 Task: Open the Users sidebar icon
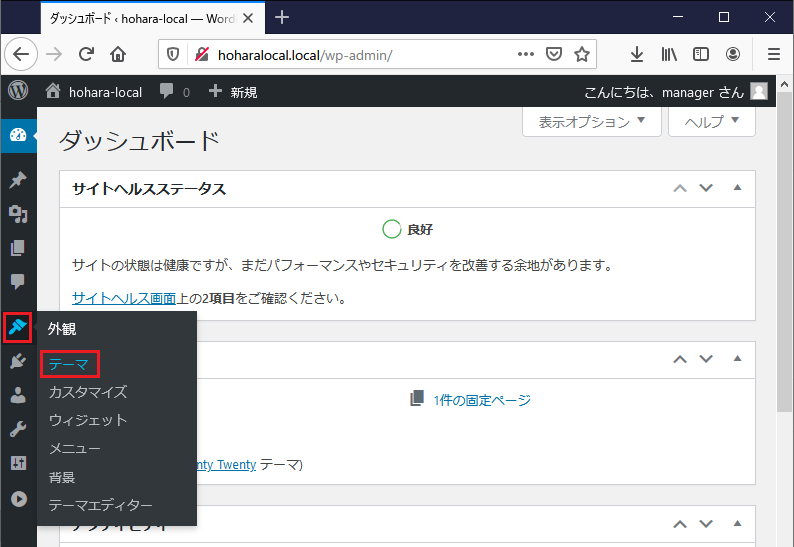(x=18, y=395)
